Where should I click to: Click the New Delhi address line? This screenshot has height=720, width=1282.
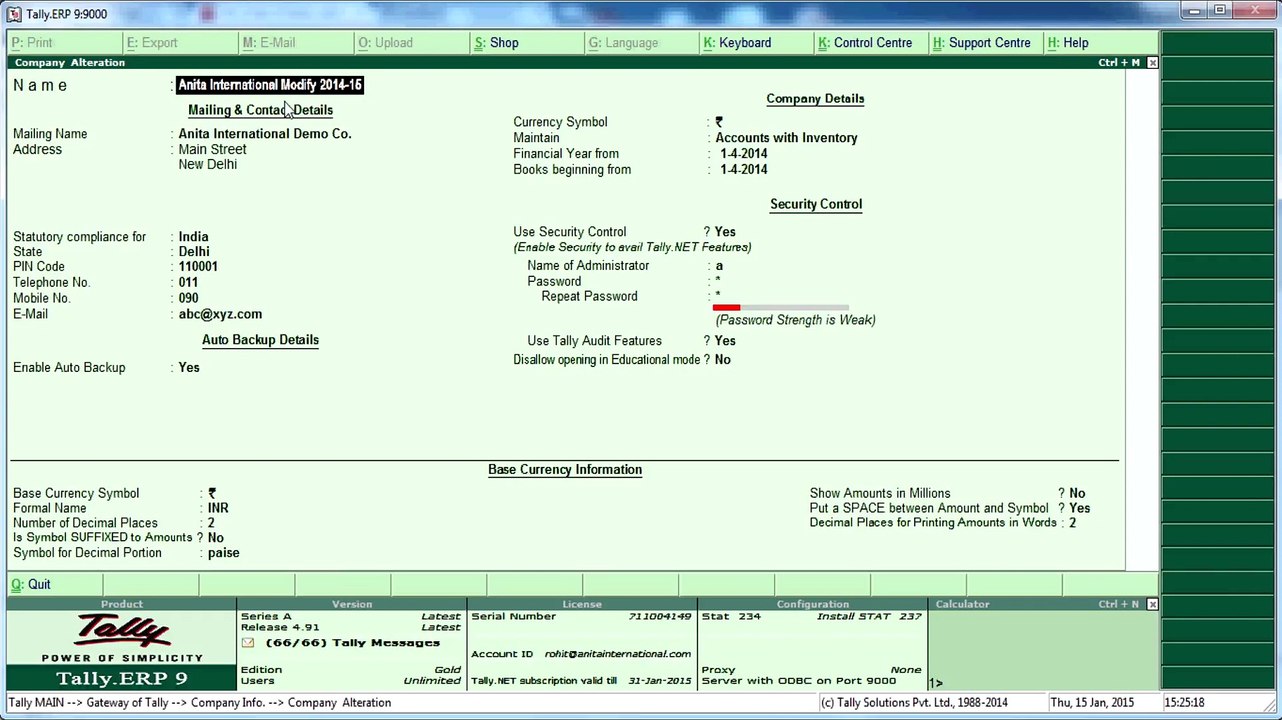(x=207, y=165)
